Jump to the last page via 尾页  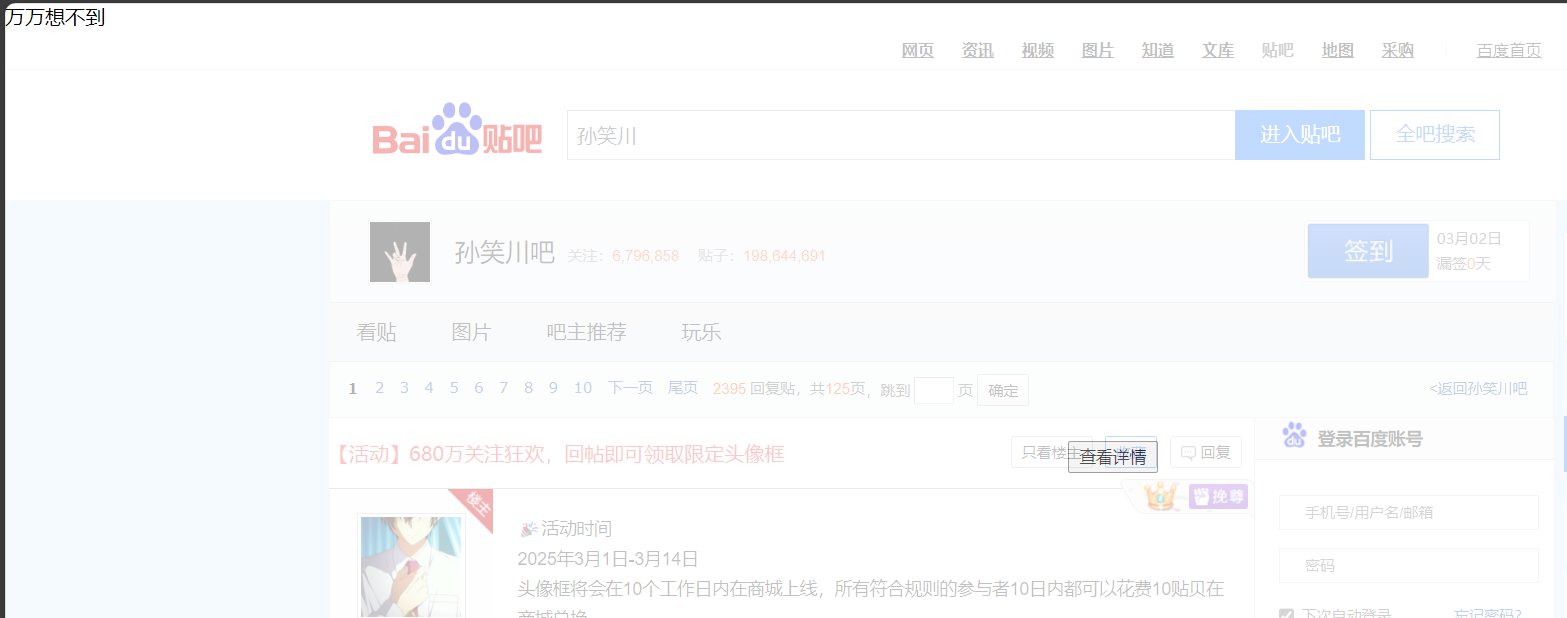point(683,388)
